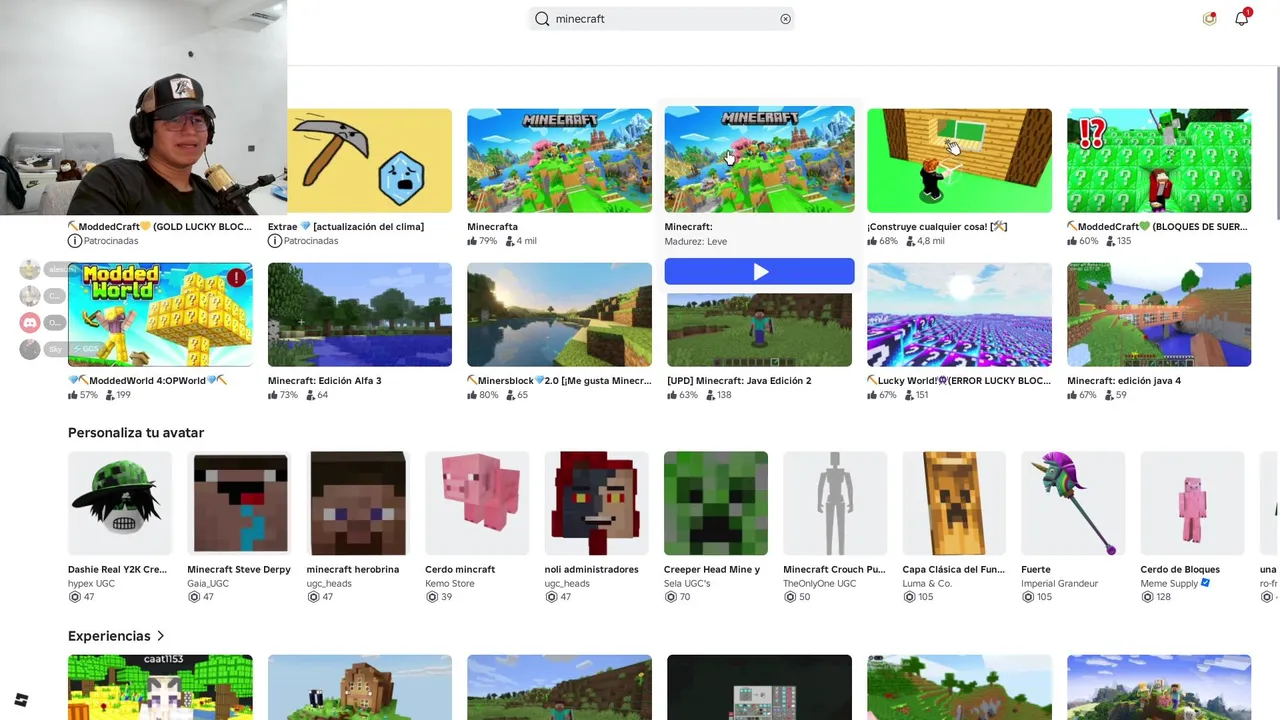Open Minecraft: edición java 4 thumbnail
The height and width of the screenshot is (720, 1280).
coord(1159,314)
